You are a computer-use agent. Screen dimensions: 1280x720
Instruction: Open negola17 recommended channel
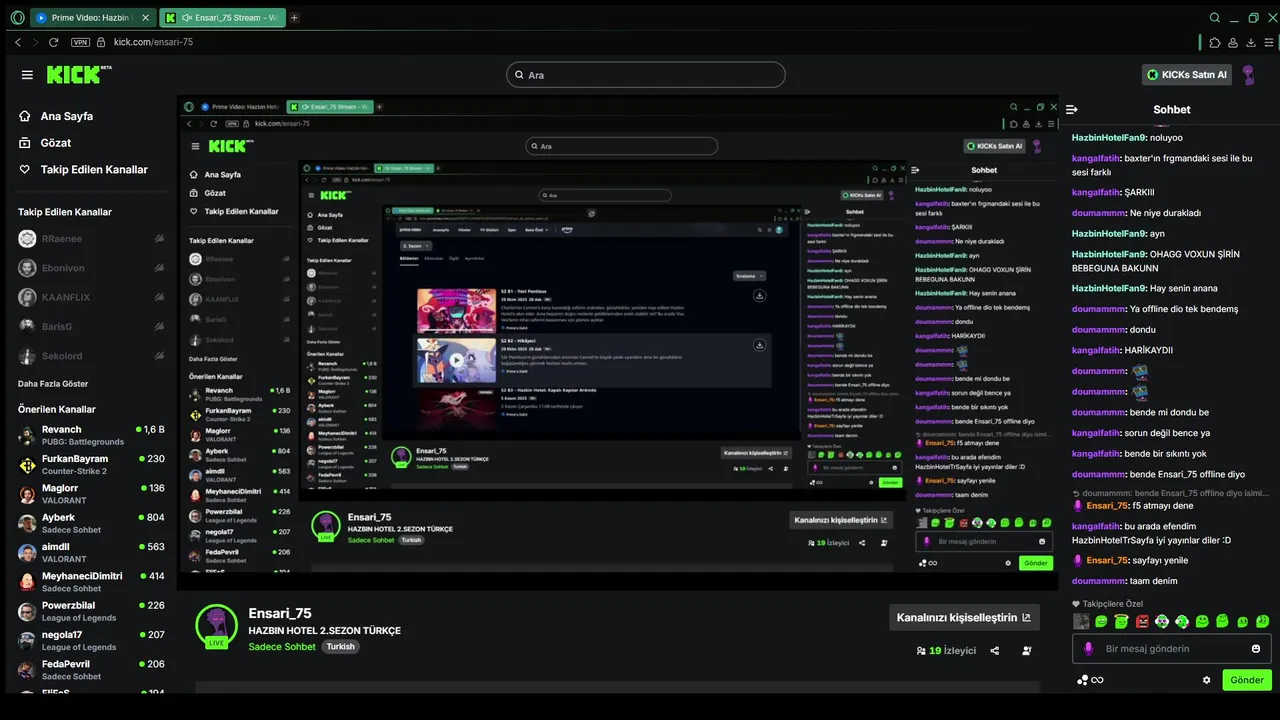coord(90,640)
